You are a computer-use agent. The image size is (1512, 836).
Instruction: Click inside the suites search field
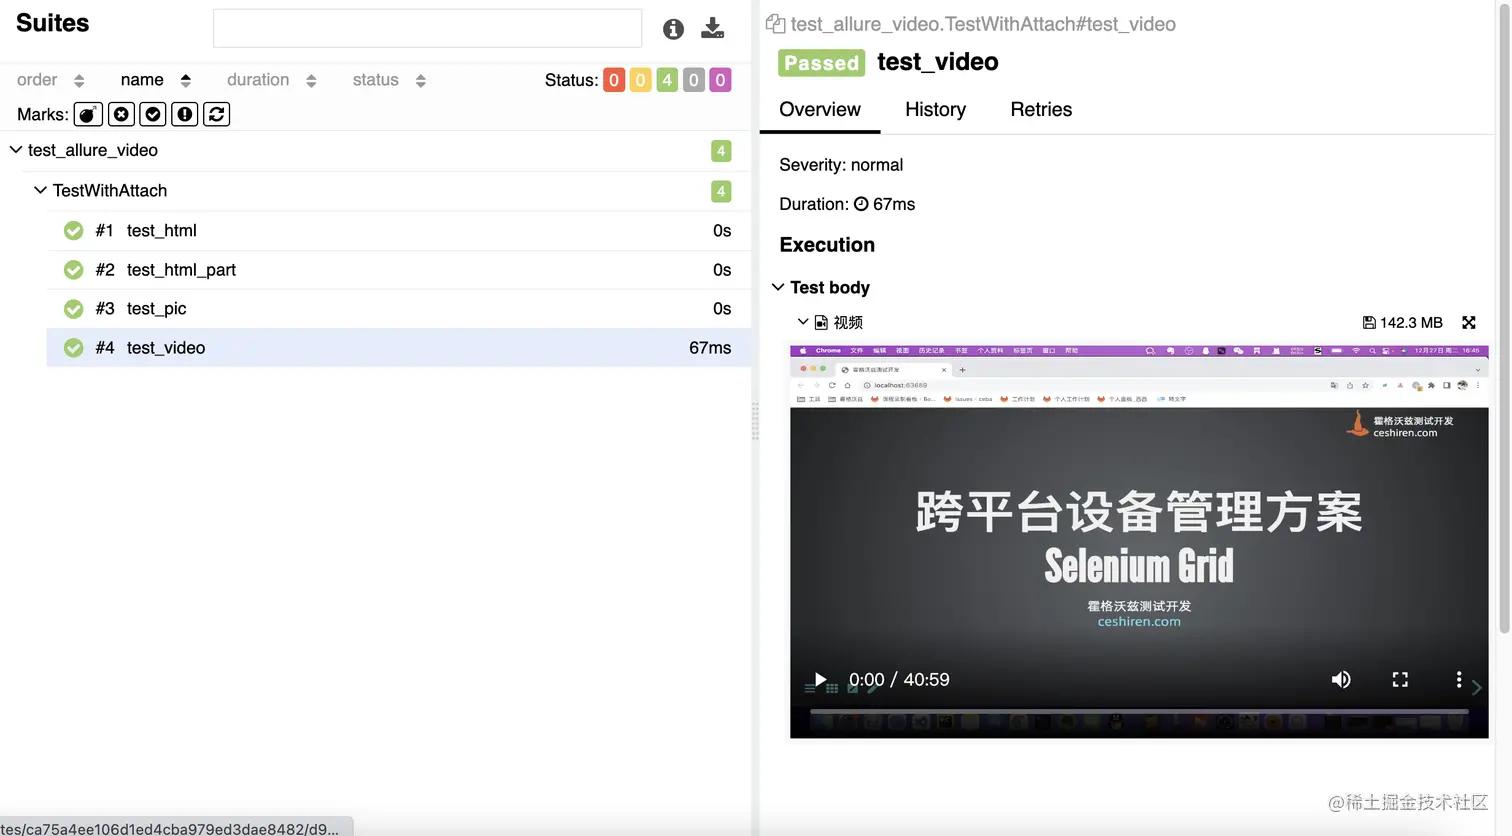(x=427, y=28)
